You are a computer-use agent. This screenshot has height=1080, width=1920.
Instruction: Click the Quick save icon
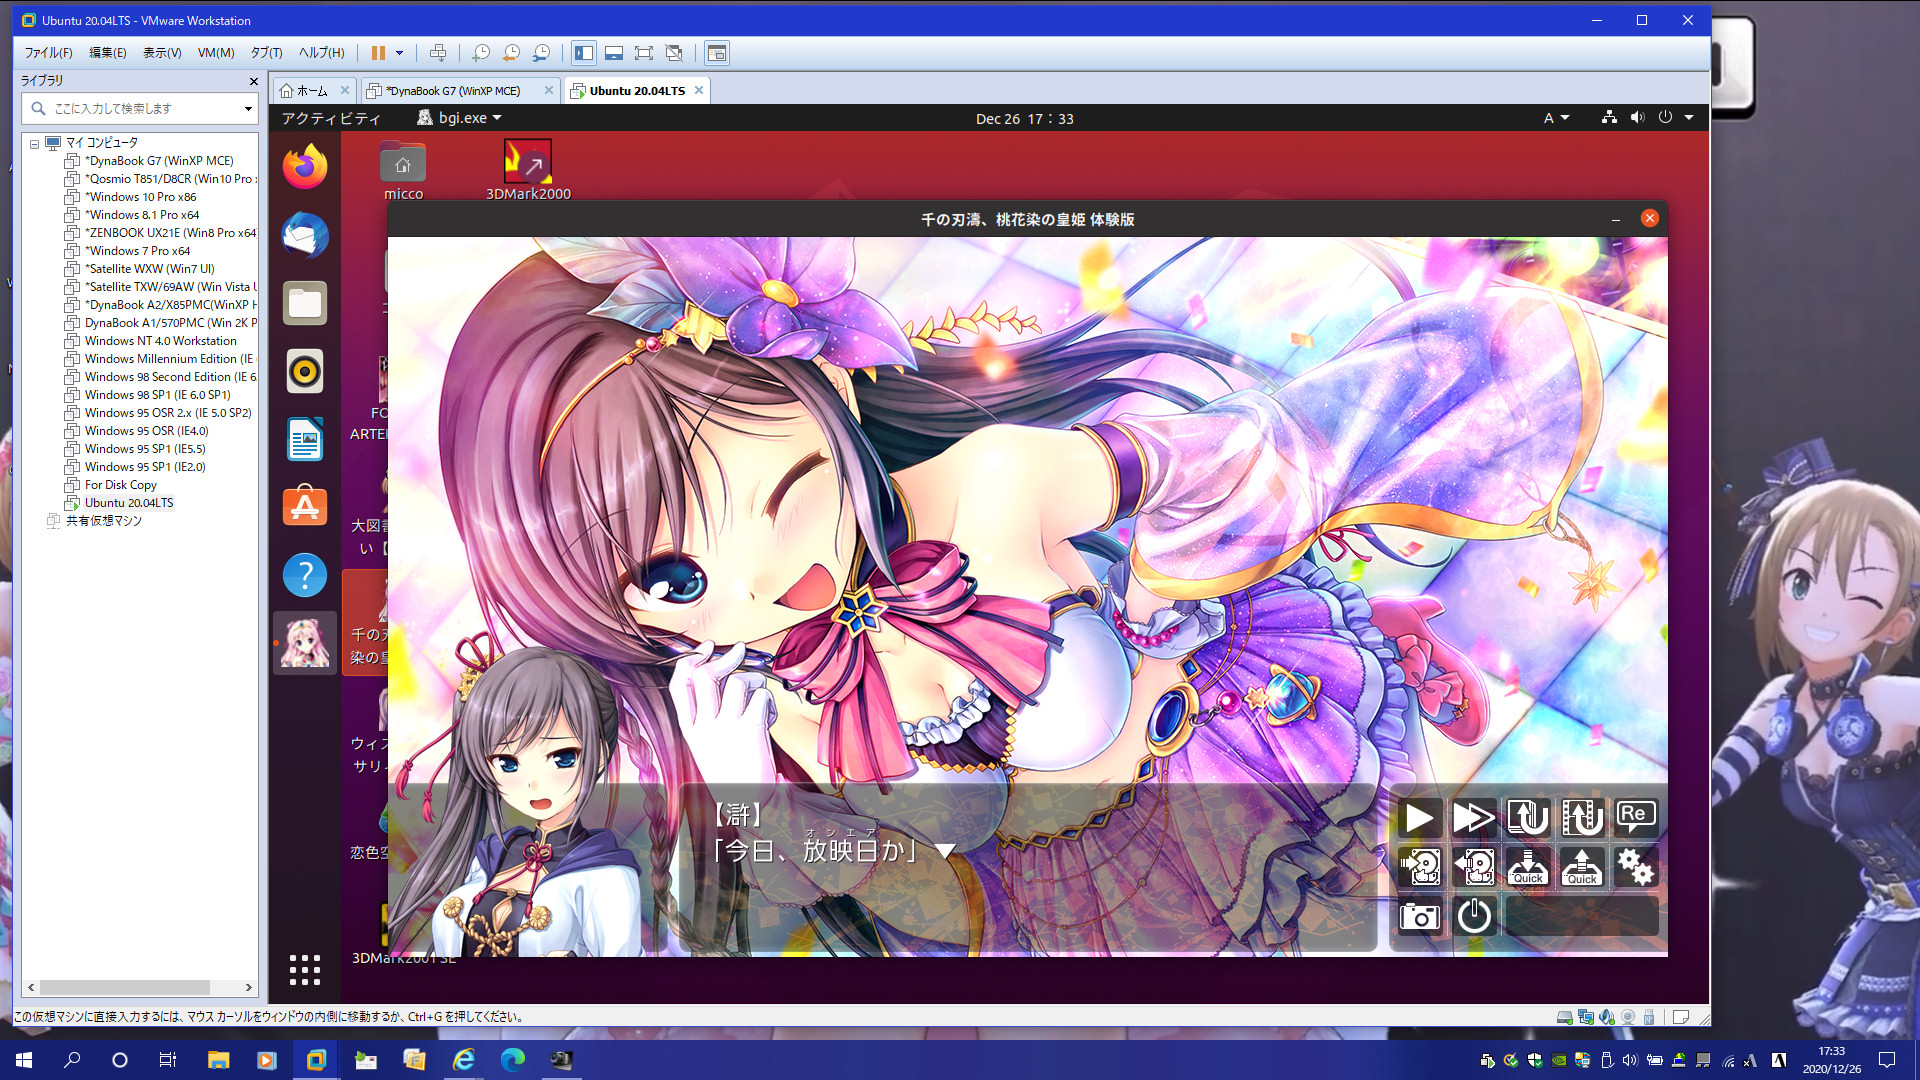[1528, 867]
